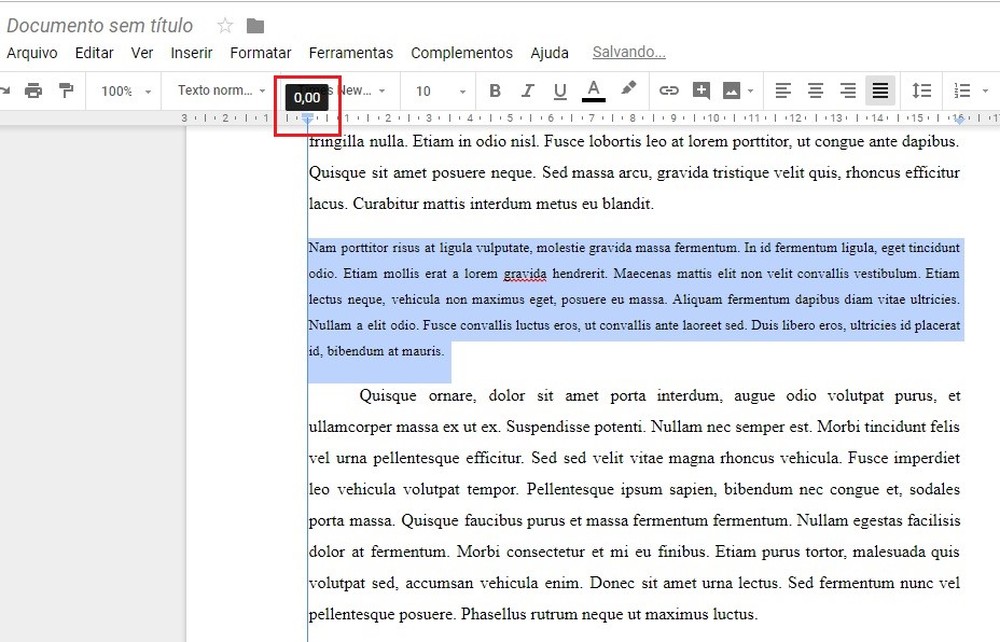Open the line spacing options

(x=921, y=90)
